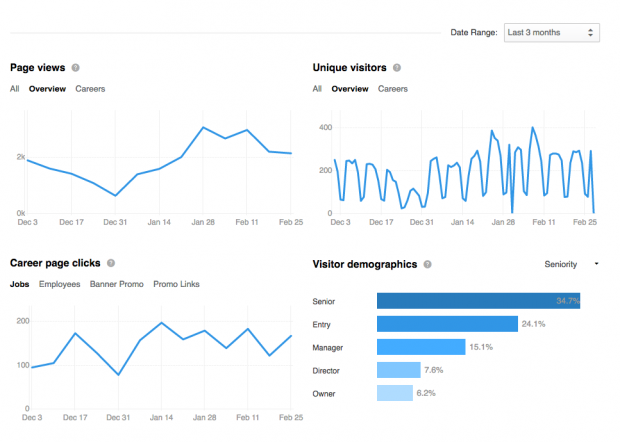The image size is (620, 442).
Task: Click help icon next to Page views
Action: click(x=75, y=68)
